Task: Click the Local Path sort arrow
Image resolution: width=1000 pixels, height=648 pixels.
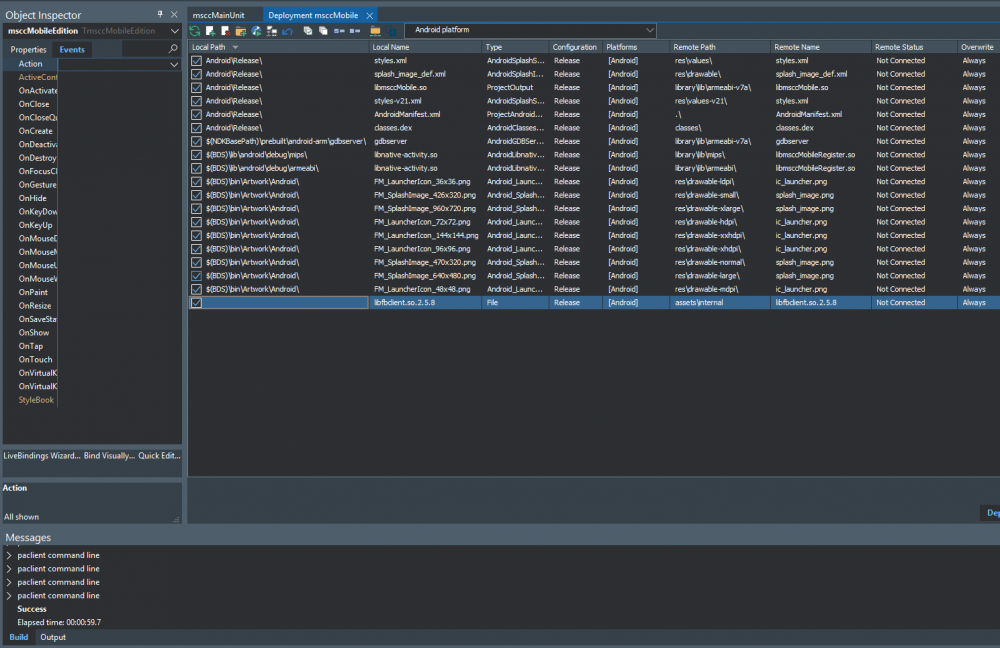Action: tap(235, 47)
